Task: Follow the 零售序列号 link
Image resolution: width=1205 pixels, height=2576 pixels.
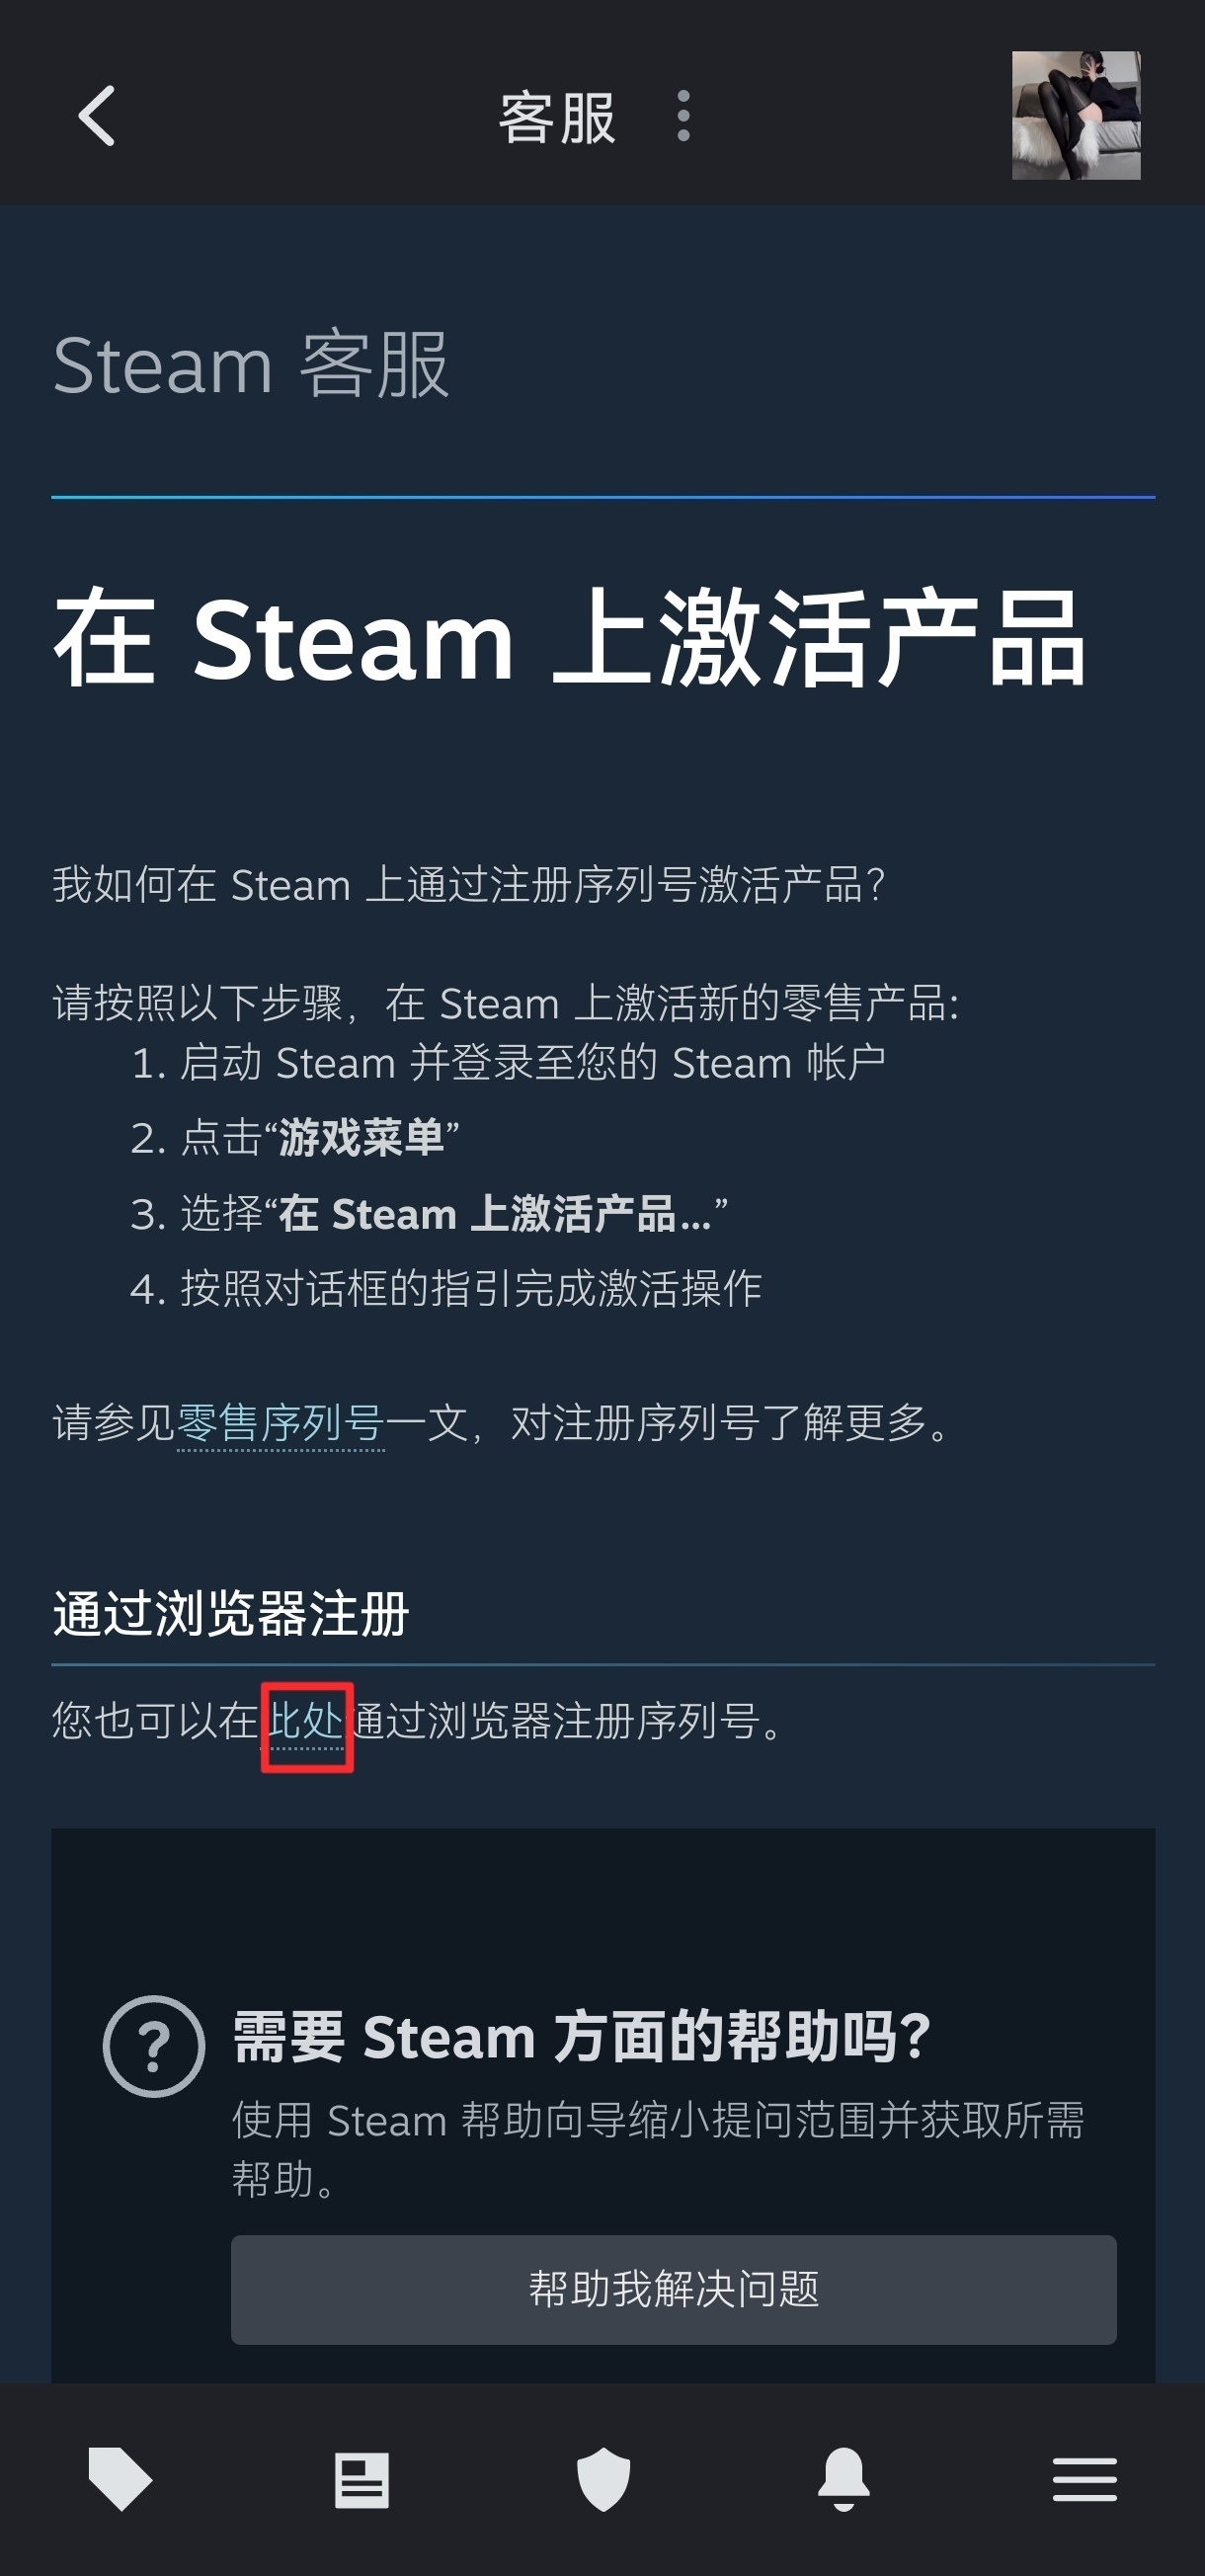Action: [x=280, y=1423]
